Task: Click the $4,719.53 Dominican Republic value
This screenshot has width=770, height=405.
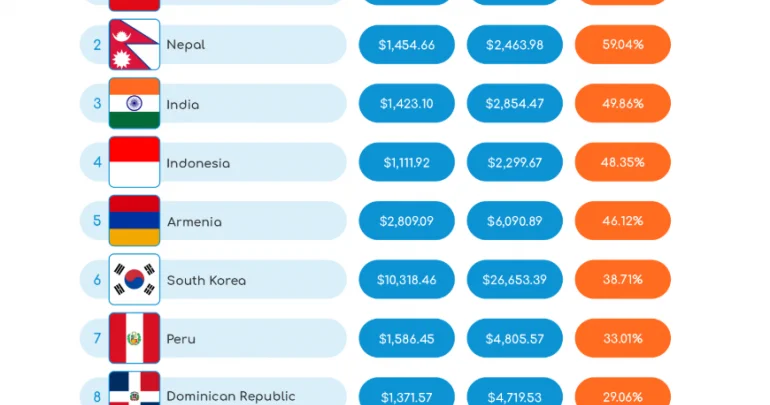Action: pos(515,391)
